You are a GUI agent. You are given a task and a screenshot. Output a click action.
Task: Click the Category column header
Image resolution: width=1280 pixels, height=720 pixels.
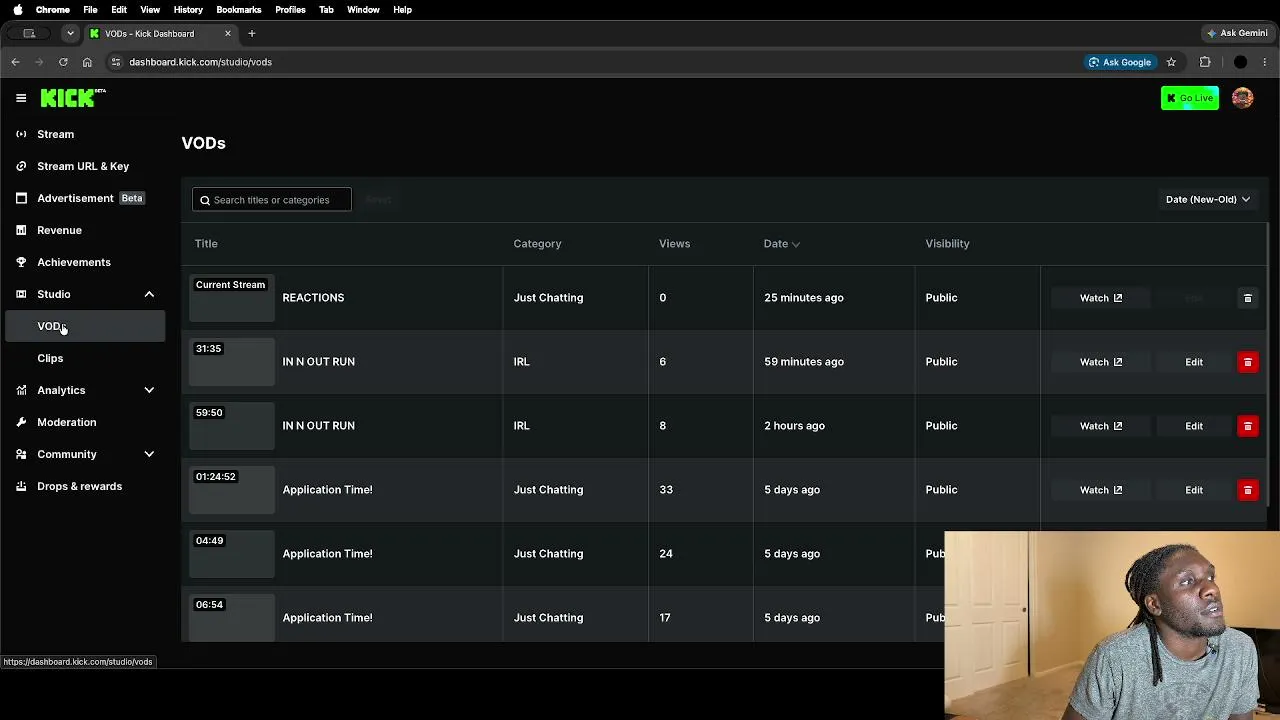pos(537,244)
